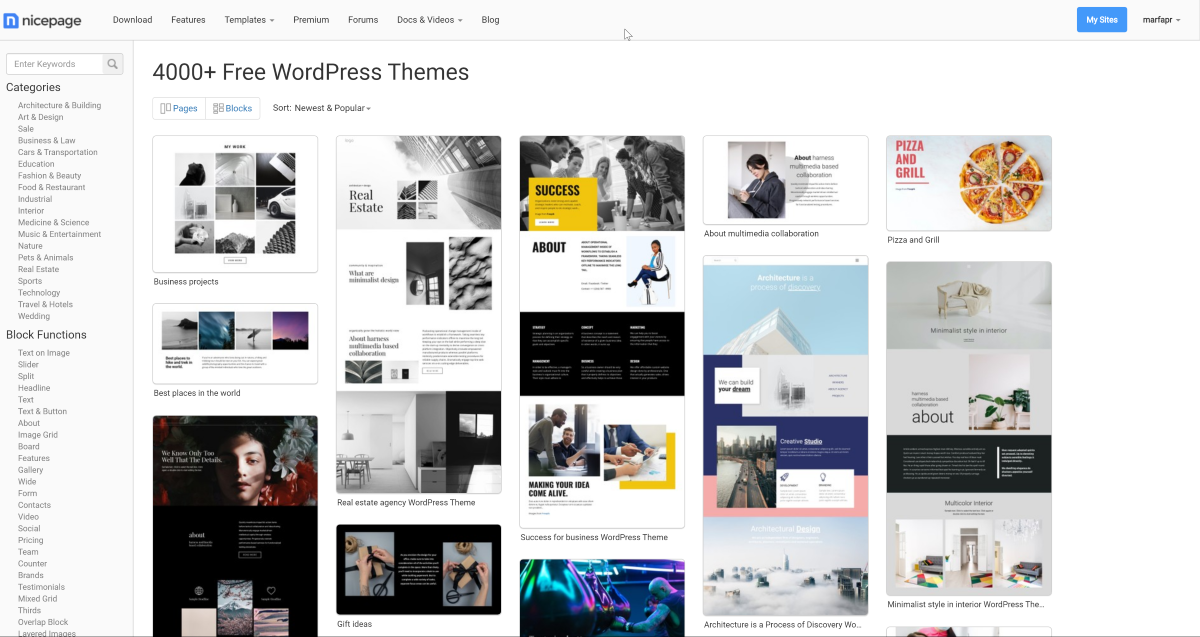Viewport: 1200px width, 637px height.
Task: Filter by Slider block function
Action: click(28, 365)
